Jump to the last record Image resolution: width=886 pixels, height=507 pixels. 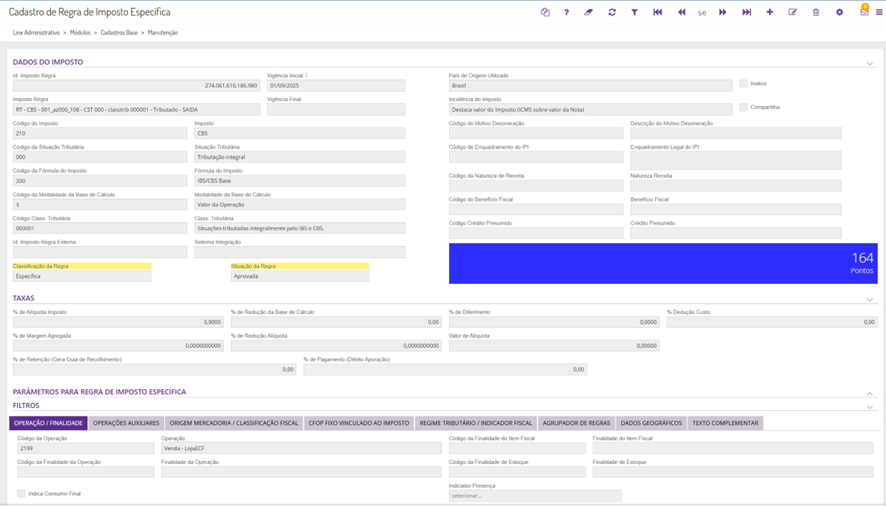(746, 12)
